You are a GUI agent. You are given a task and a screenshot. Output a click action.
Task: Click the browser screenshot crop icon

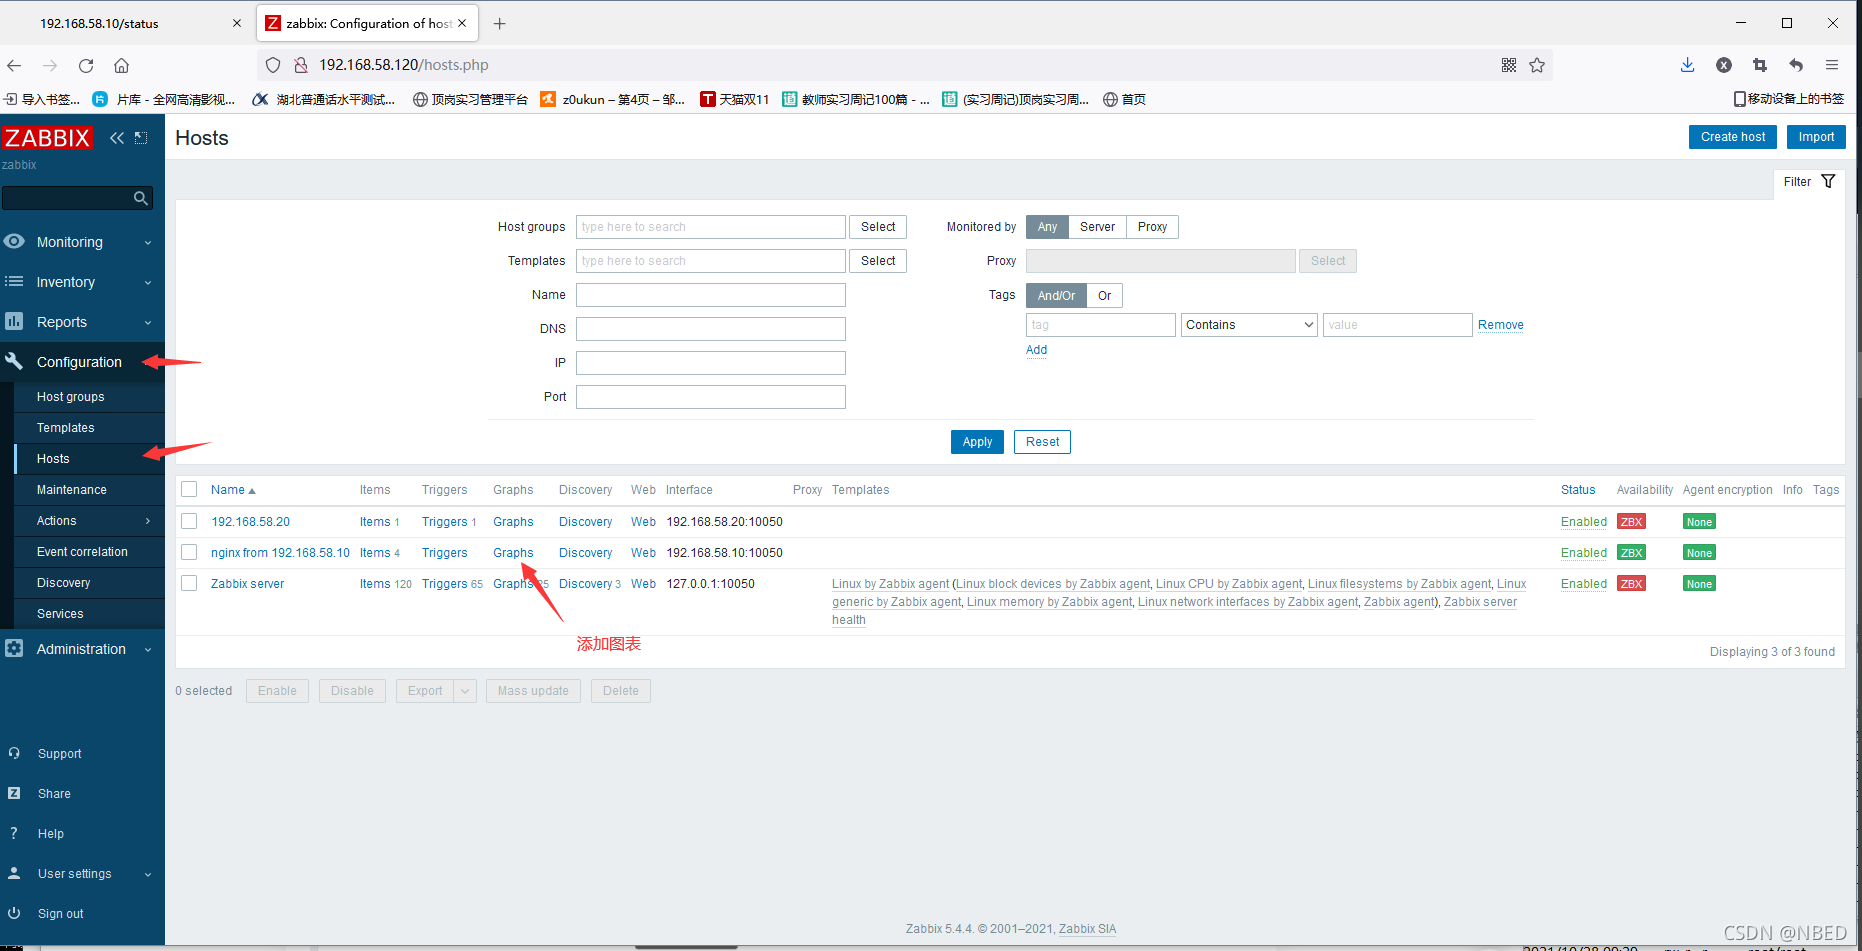(1760, 65)
